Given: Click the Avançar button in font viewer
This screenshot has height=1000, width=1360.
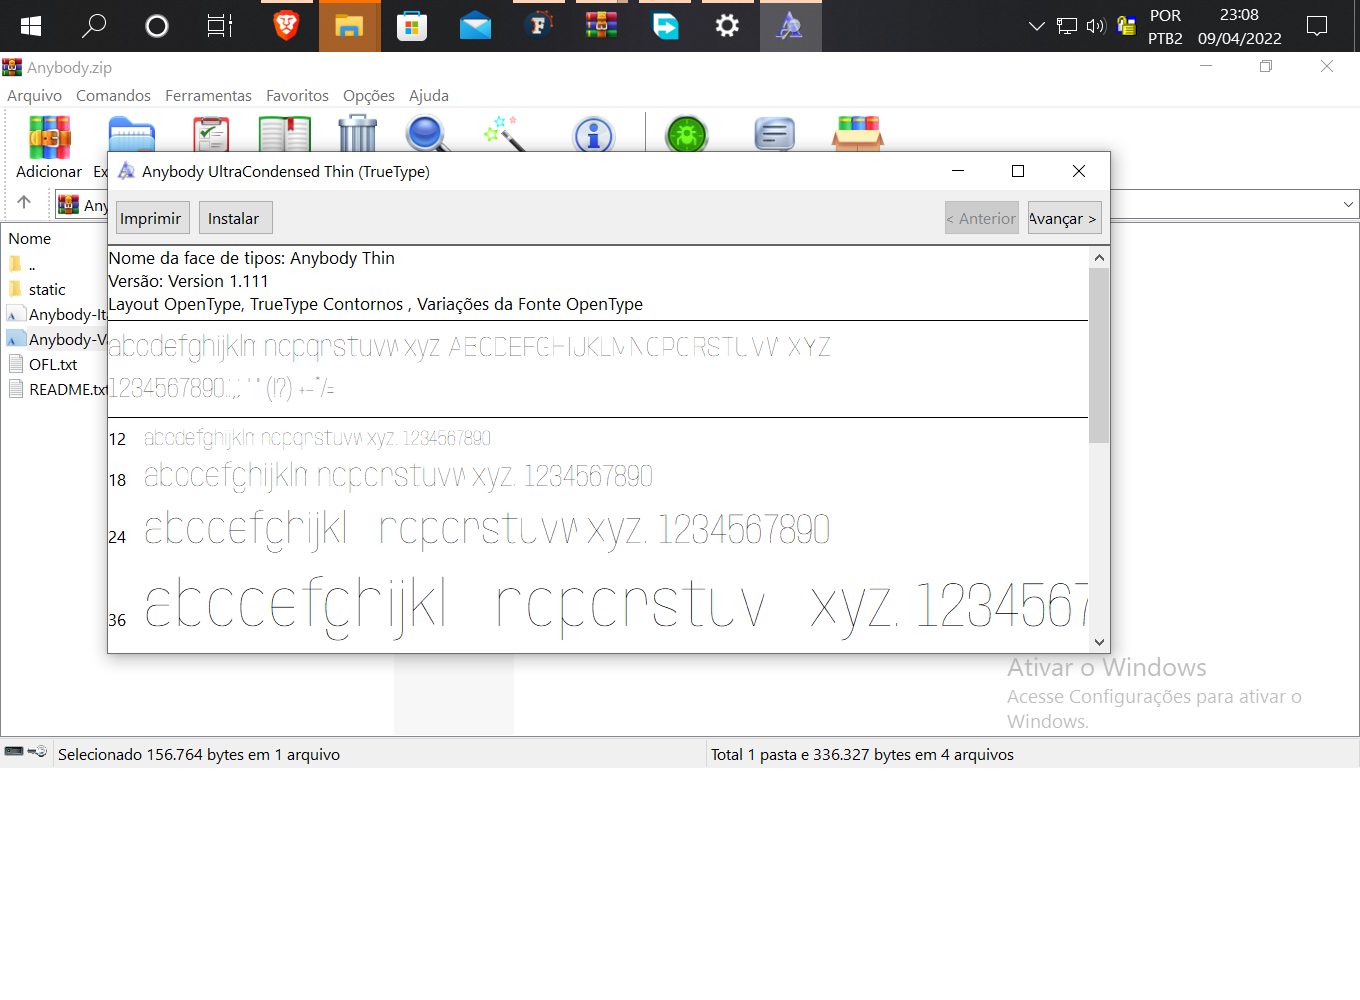Looking at the screenshot, I should pyautogui.click(x=1064, y=218).
